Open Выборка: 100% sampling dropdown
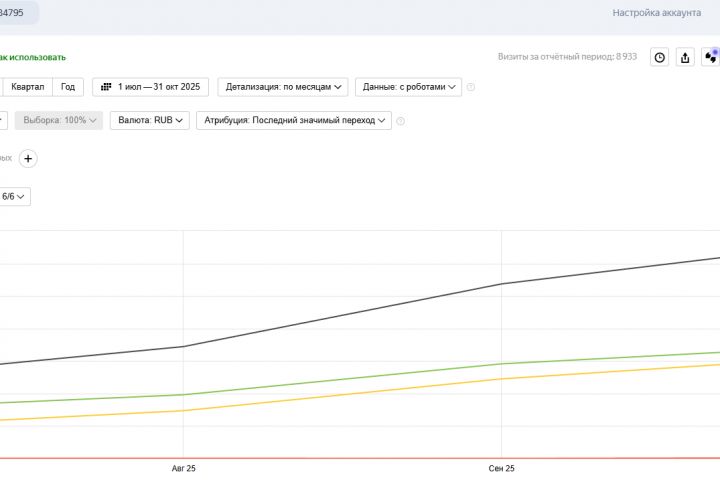 61,121
